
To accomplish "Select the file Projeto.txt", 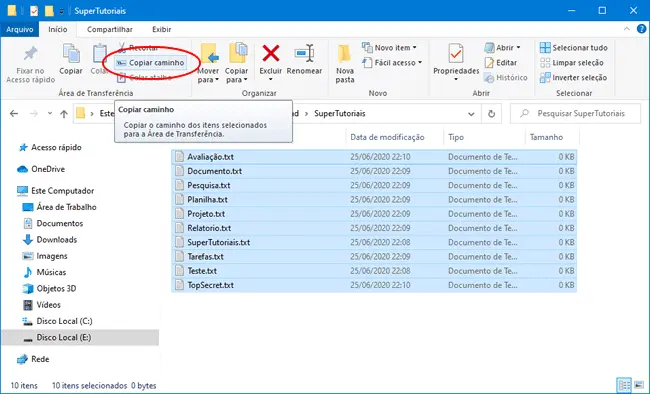I will coord(374,214).
